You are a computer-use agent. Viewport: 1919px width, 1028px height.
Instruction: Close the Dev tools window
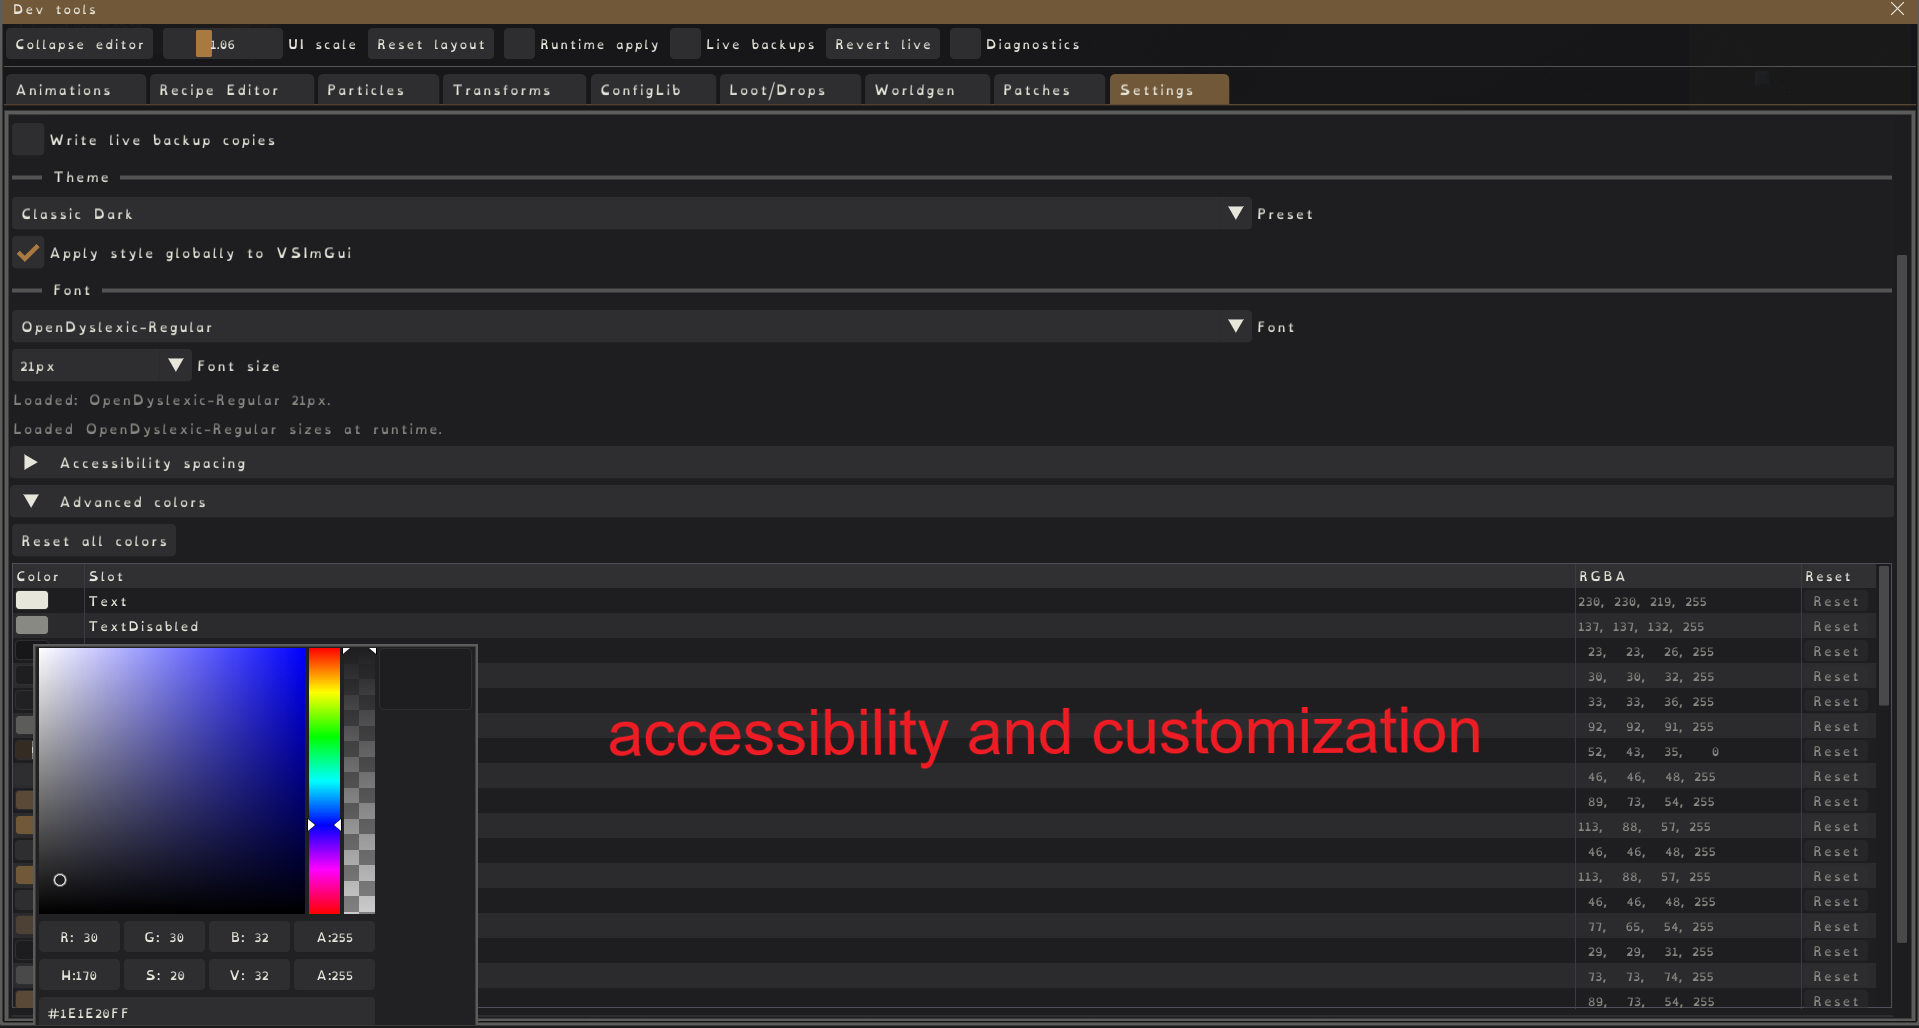(x=1897, y=9)
